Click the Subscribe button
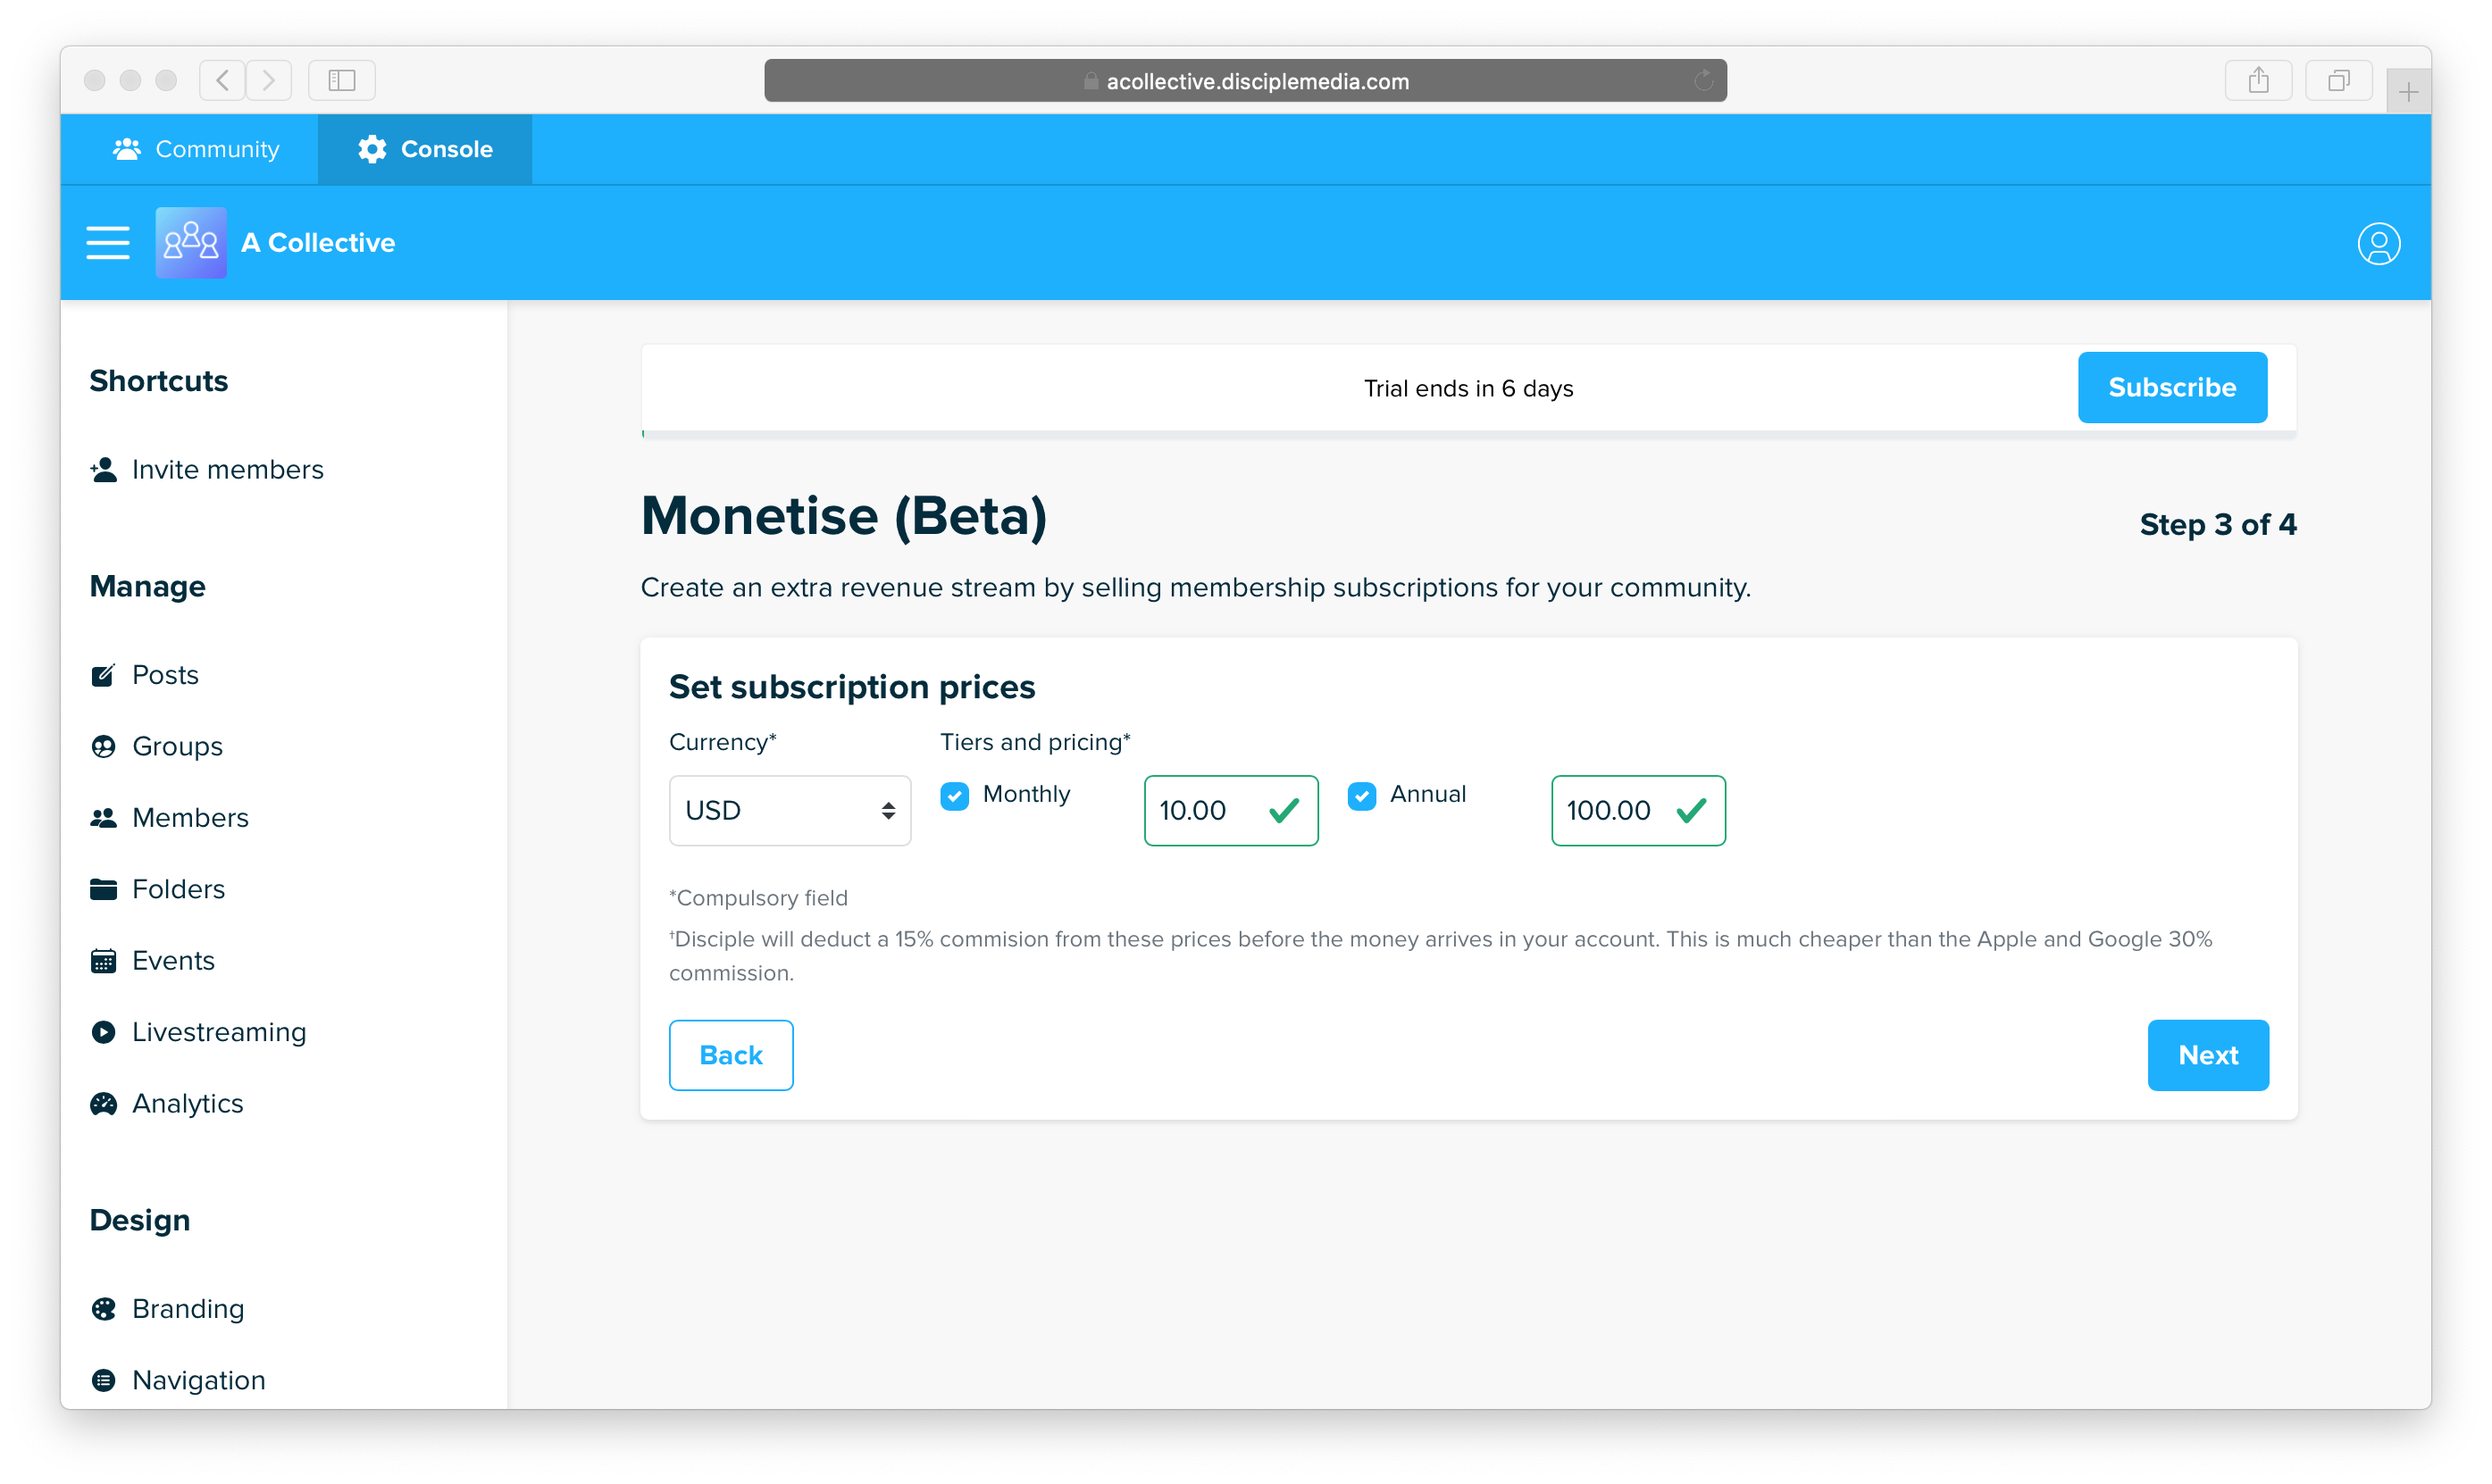The width and height of the screenshot is (2492, 1484). (x=2172, y=387)
